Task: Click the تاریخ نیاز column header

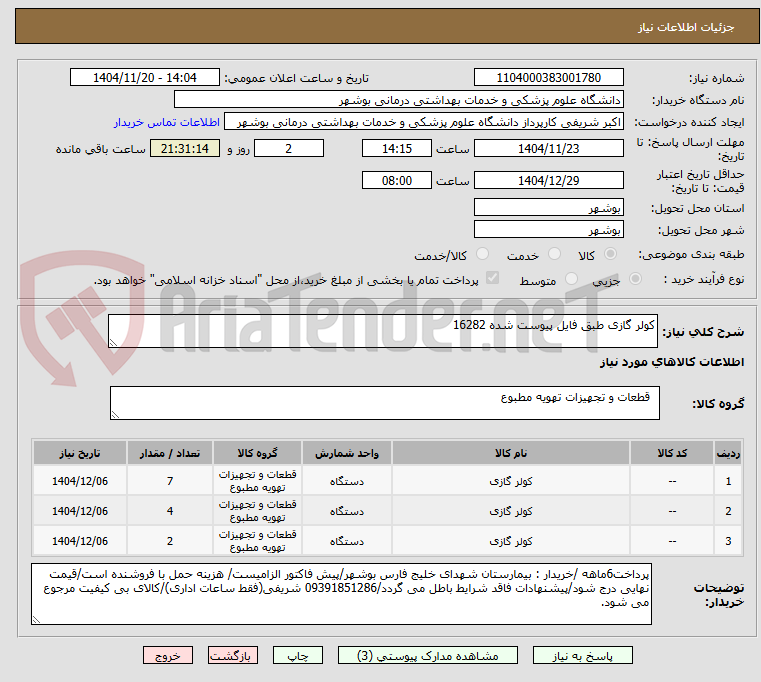Action: pos(80,453)
